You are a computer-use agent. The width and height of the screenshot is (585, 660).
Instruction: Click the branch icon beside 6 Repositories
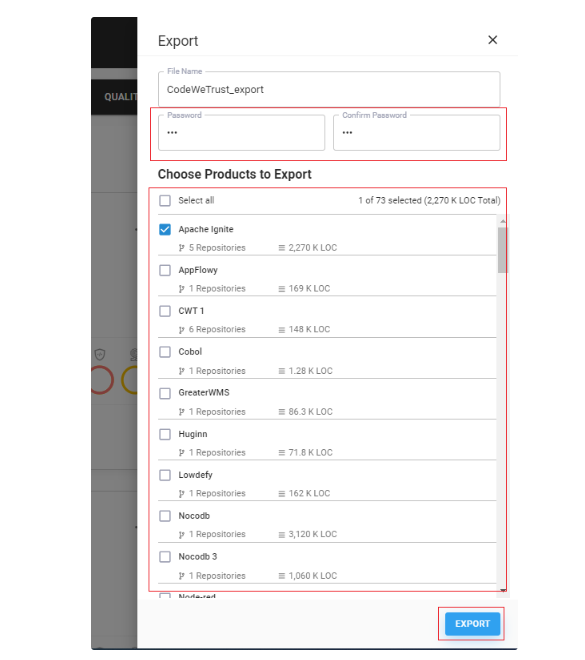181,330
